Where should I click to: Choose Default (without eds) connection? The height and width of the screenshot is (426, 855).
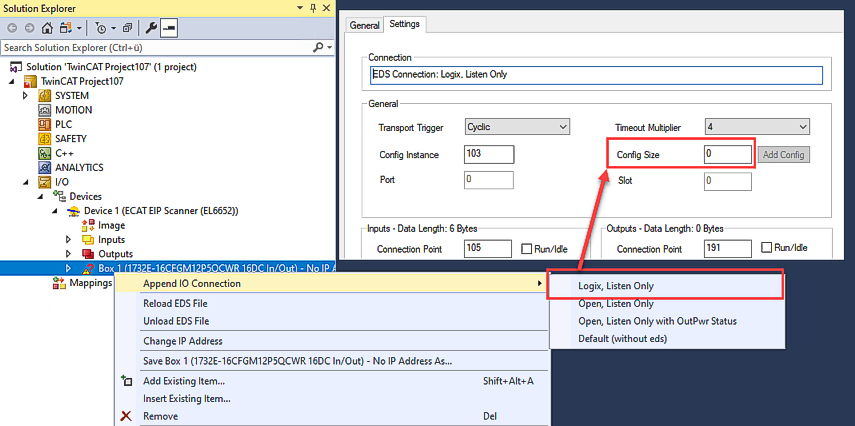(666, 339)
